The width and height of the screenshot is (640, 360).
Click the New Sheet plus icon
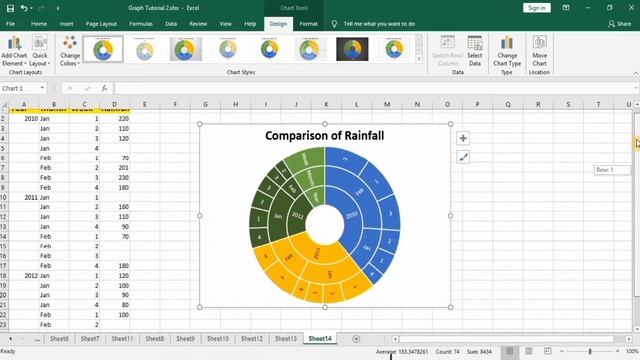[x=356, y=339]
